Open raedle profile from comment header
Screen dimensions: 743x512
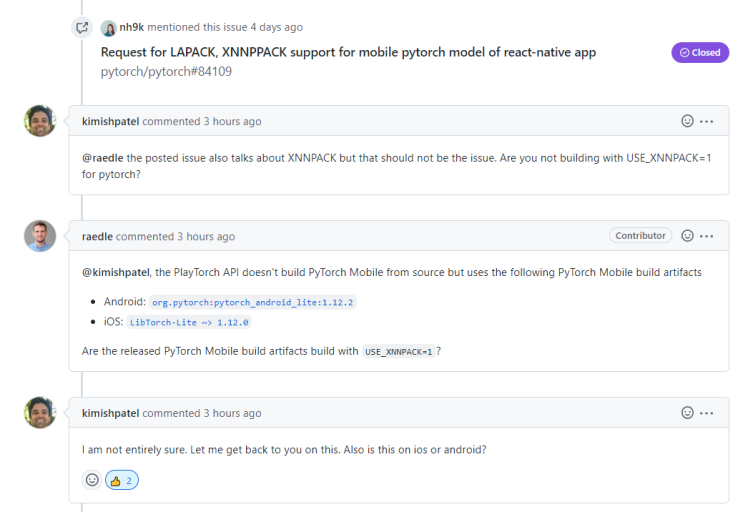pyautogui.click(x=97, y=236)
